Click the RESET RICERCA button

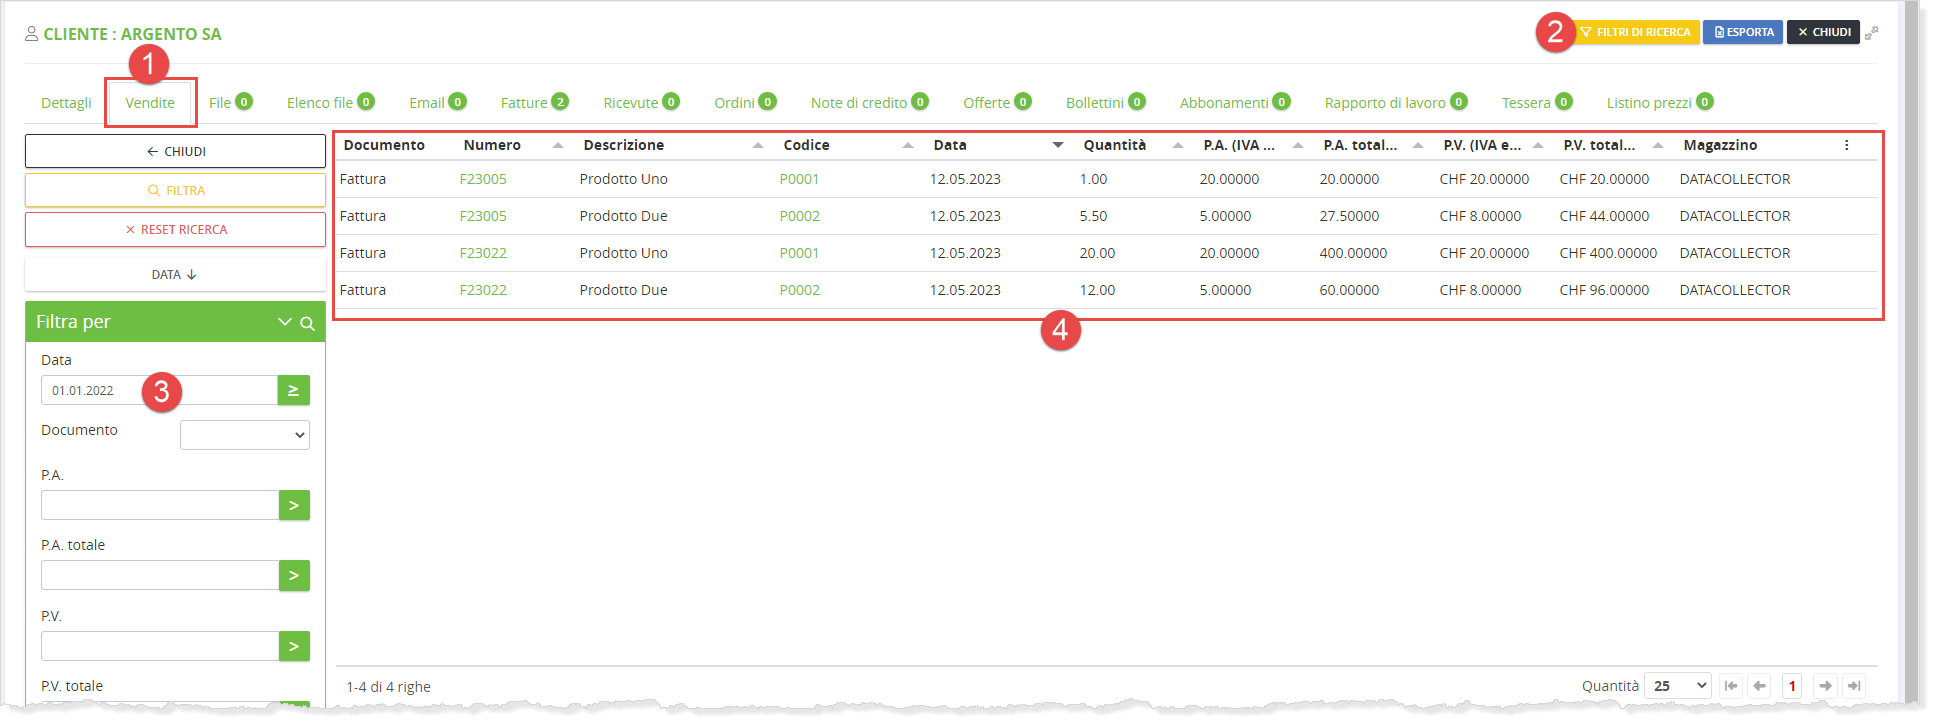[175, 230]
